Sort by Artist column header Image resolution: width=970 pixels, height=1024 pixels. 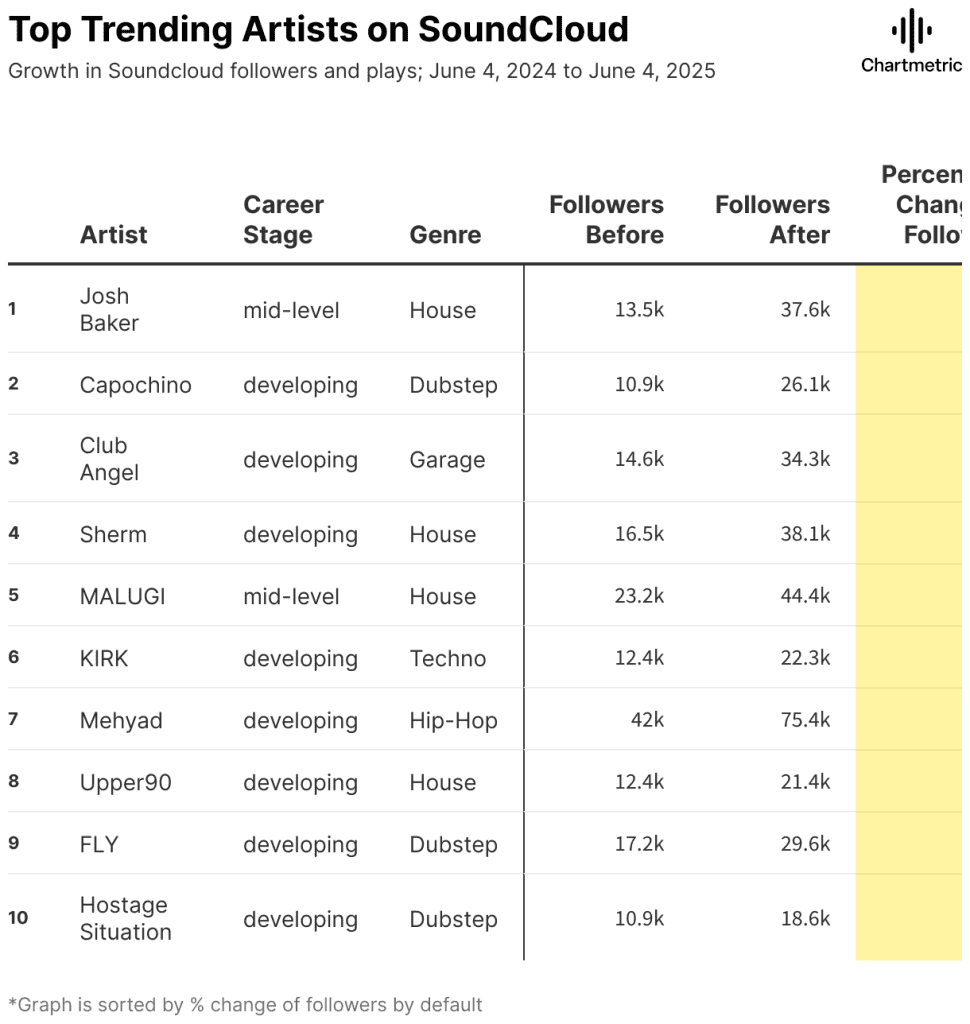point(114,234)
